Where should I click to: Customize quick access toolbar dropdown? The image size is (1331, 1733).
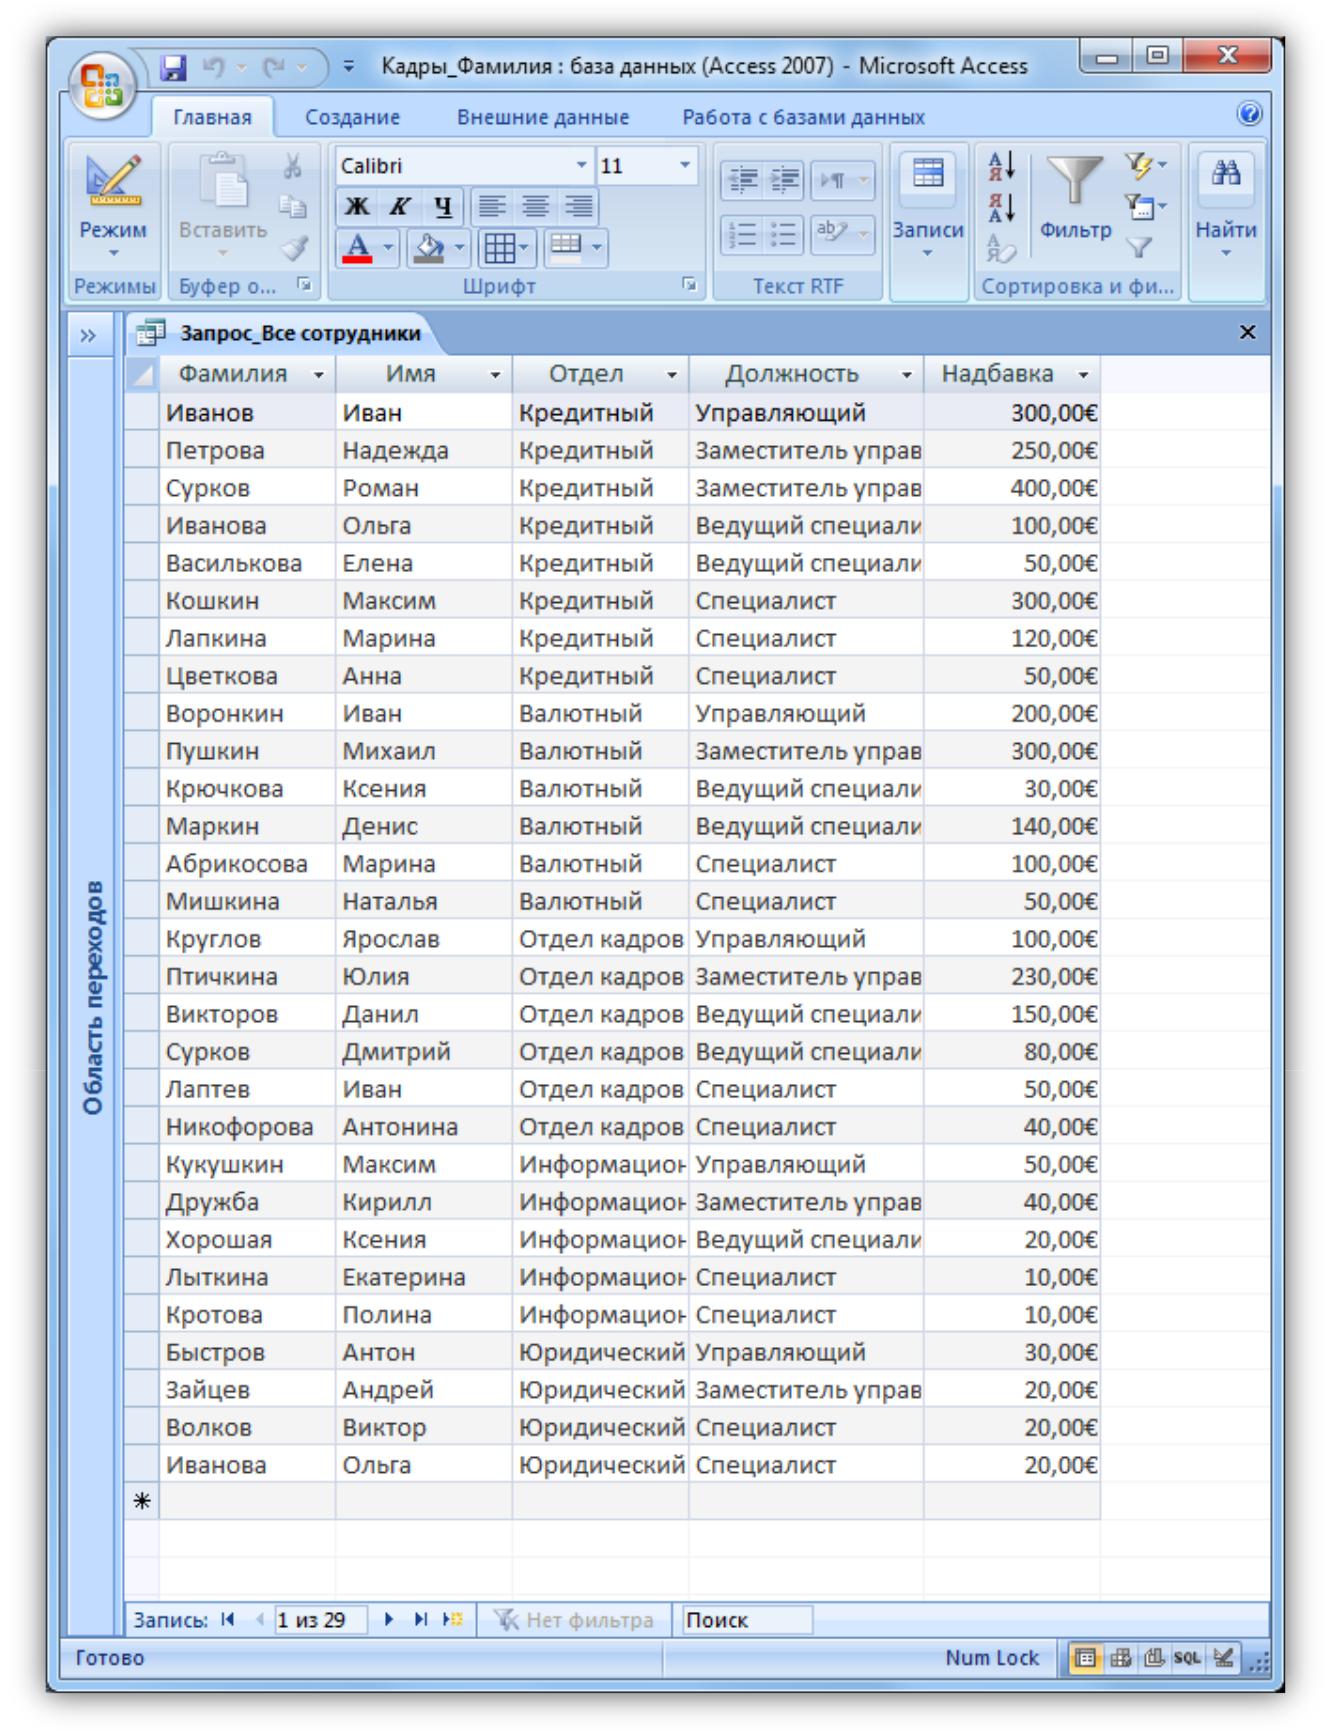[x=349, y=67]
